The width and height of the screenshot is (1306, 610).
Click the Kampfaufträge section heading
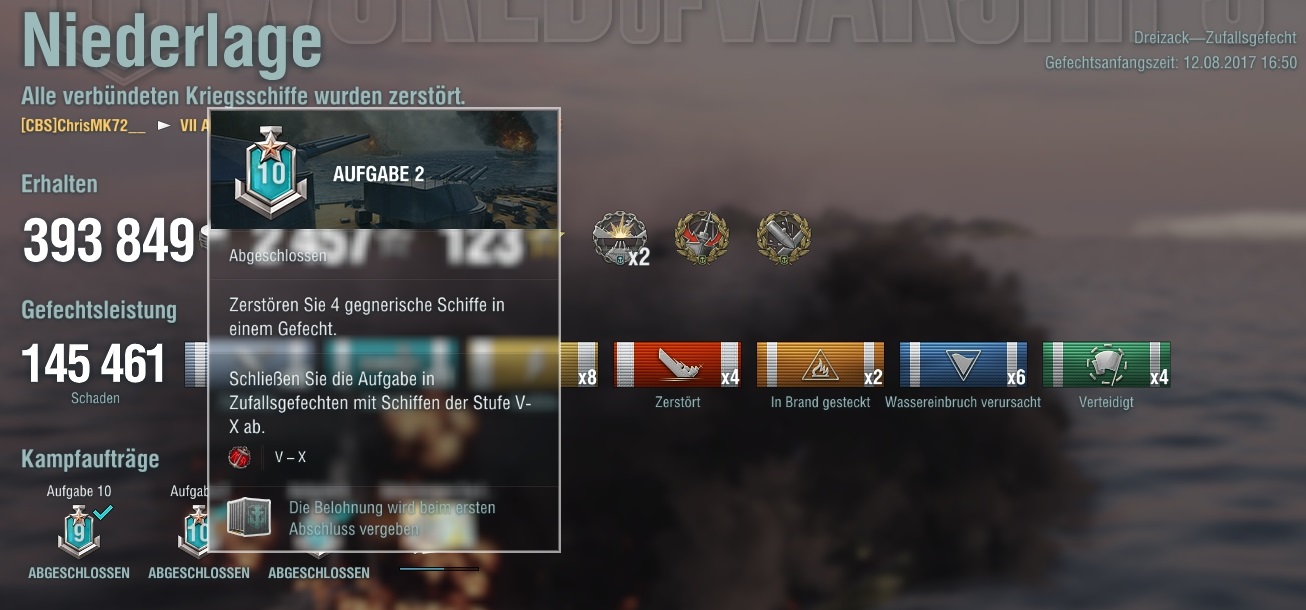pos(90,459)
